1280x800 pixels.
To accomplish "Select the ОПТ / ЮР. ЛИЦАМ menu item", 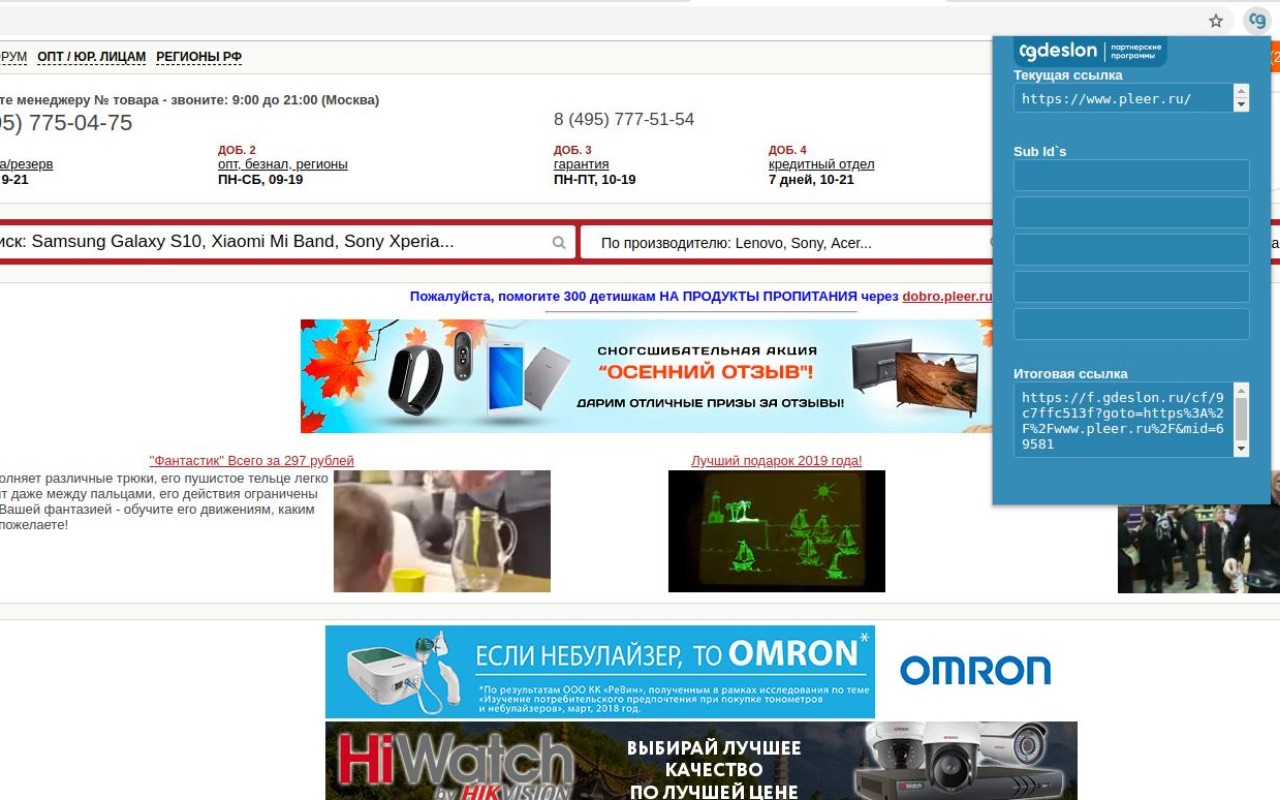I will click(92, 56).
